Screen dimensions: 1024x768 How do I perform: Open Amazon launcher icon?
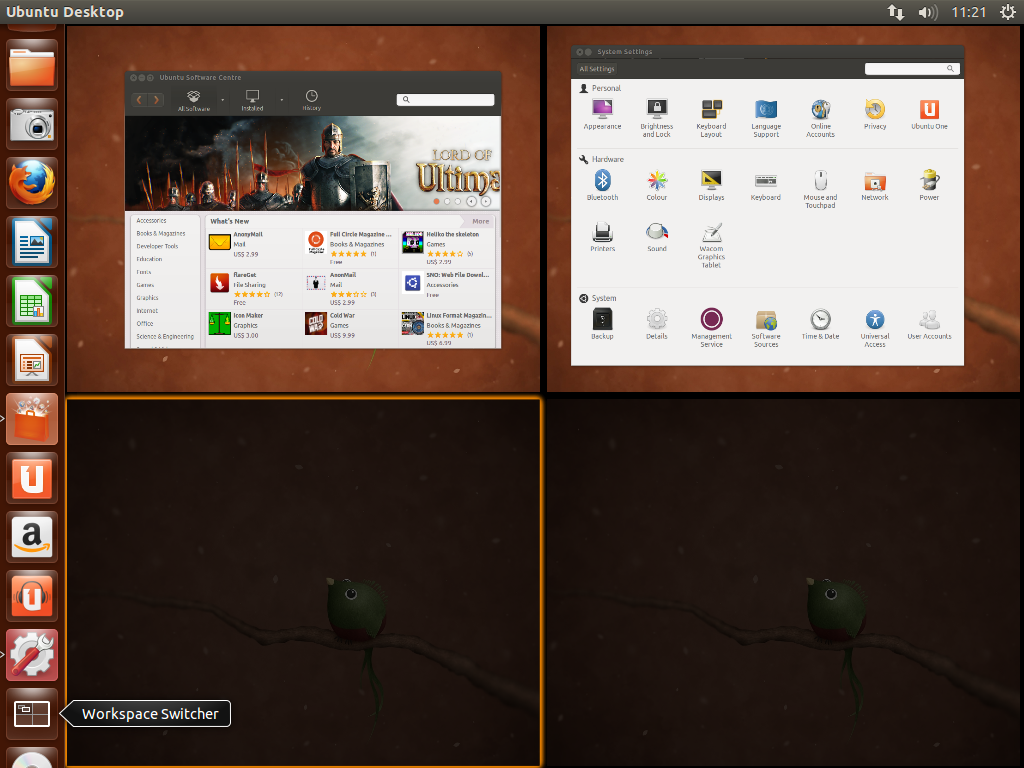coord(32,537)
